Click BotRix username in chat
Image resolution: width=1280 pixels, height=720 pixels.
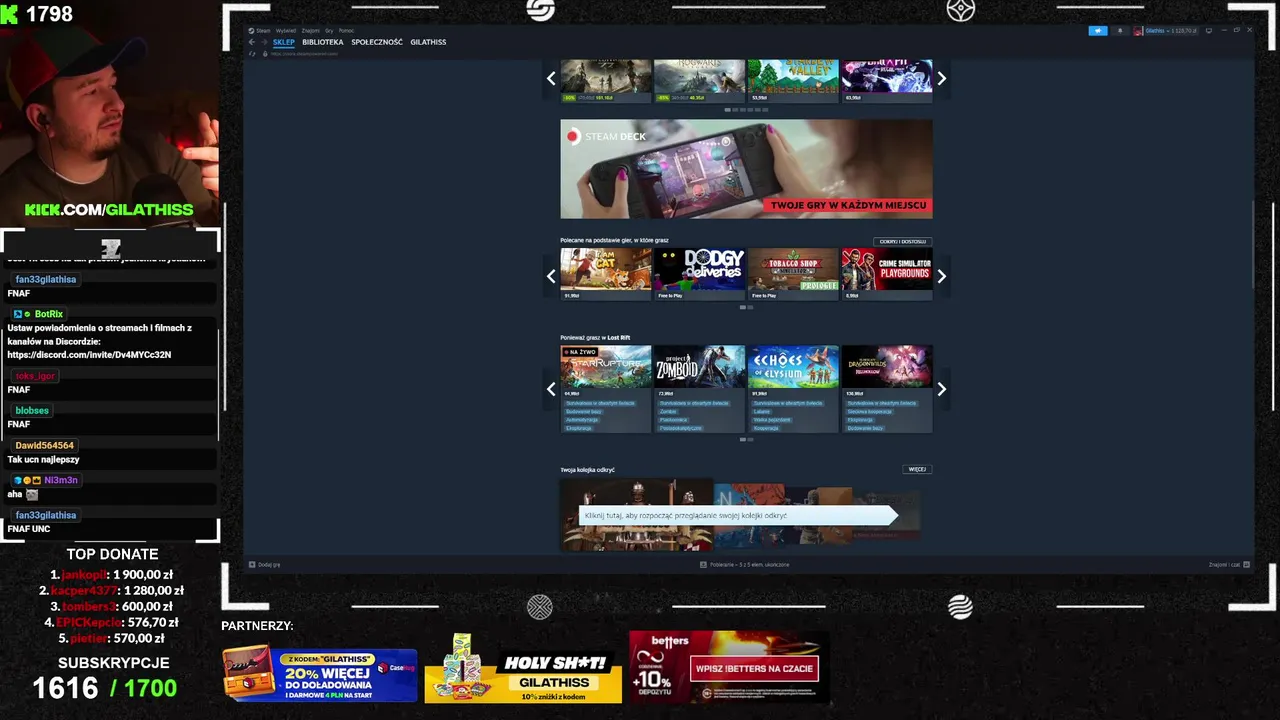(48, 314)
